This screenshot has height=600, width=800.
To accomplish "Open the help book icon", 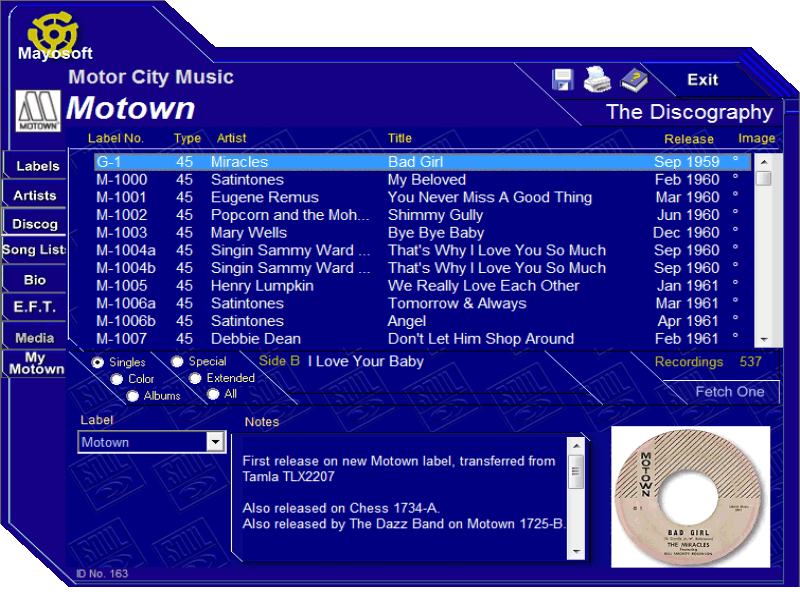I will coord(634,81).
